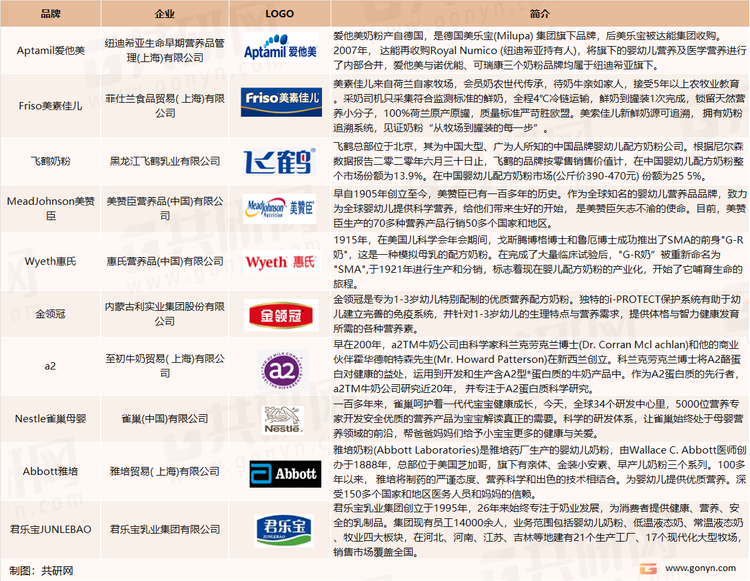Click the 君乐宝JUNLEBAO brand cell
The image size is (750, 581).
tap(51, 530)
